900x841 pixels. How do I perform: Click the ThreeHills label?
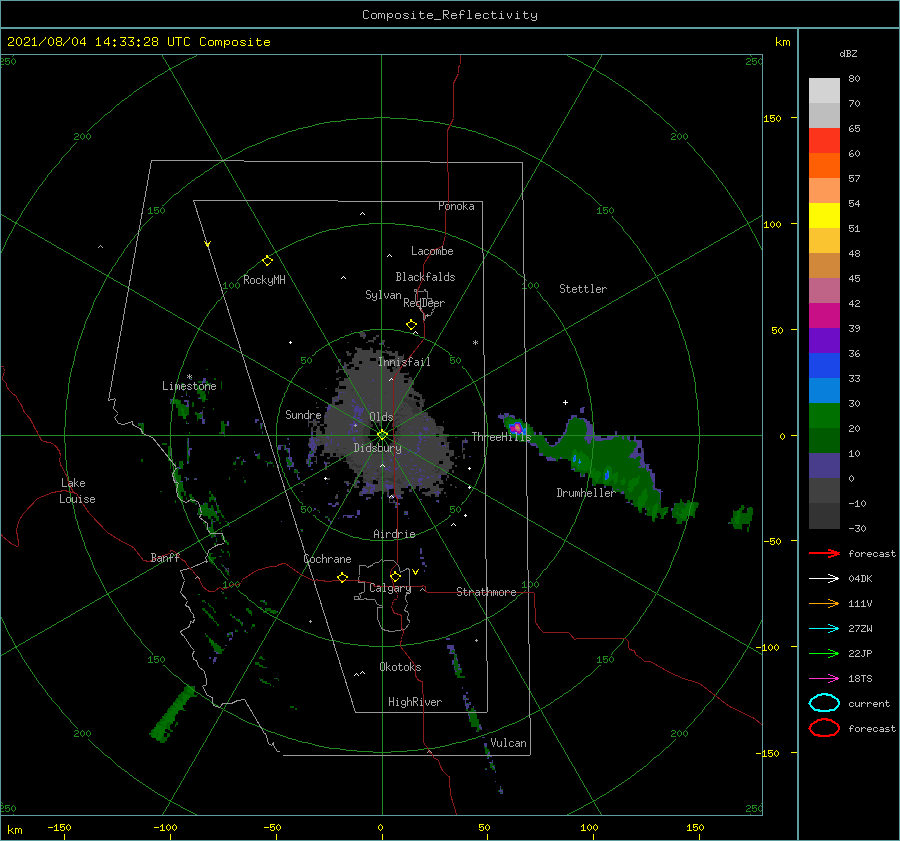click(x=502, y=437)
